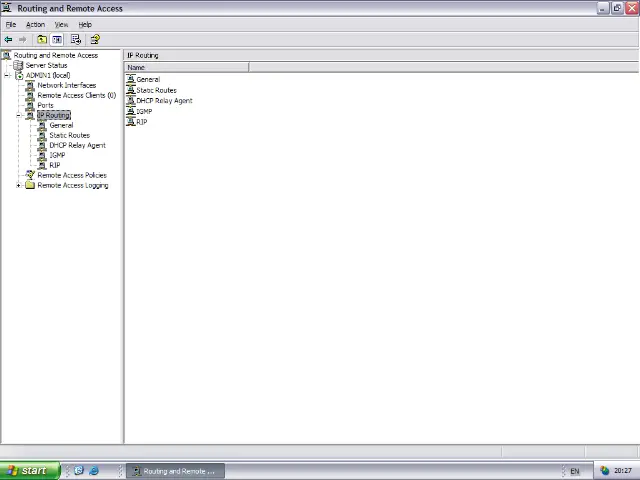
Task: Collapse the ADMIN1 (local) tree node
Action: pyautogui.click(x=7, y=76)
